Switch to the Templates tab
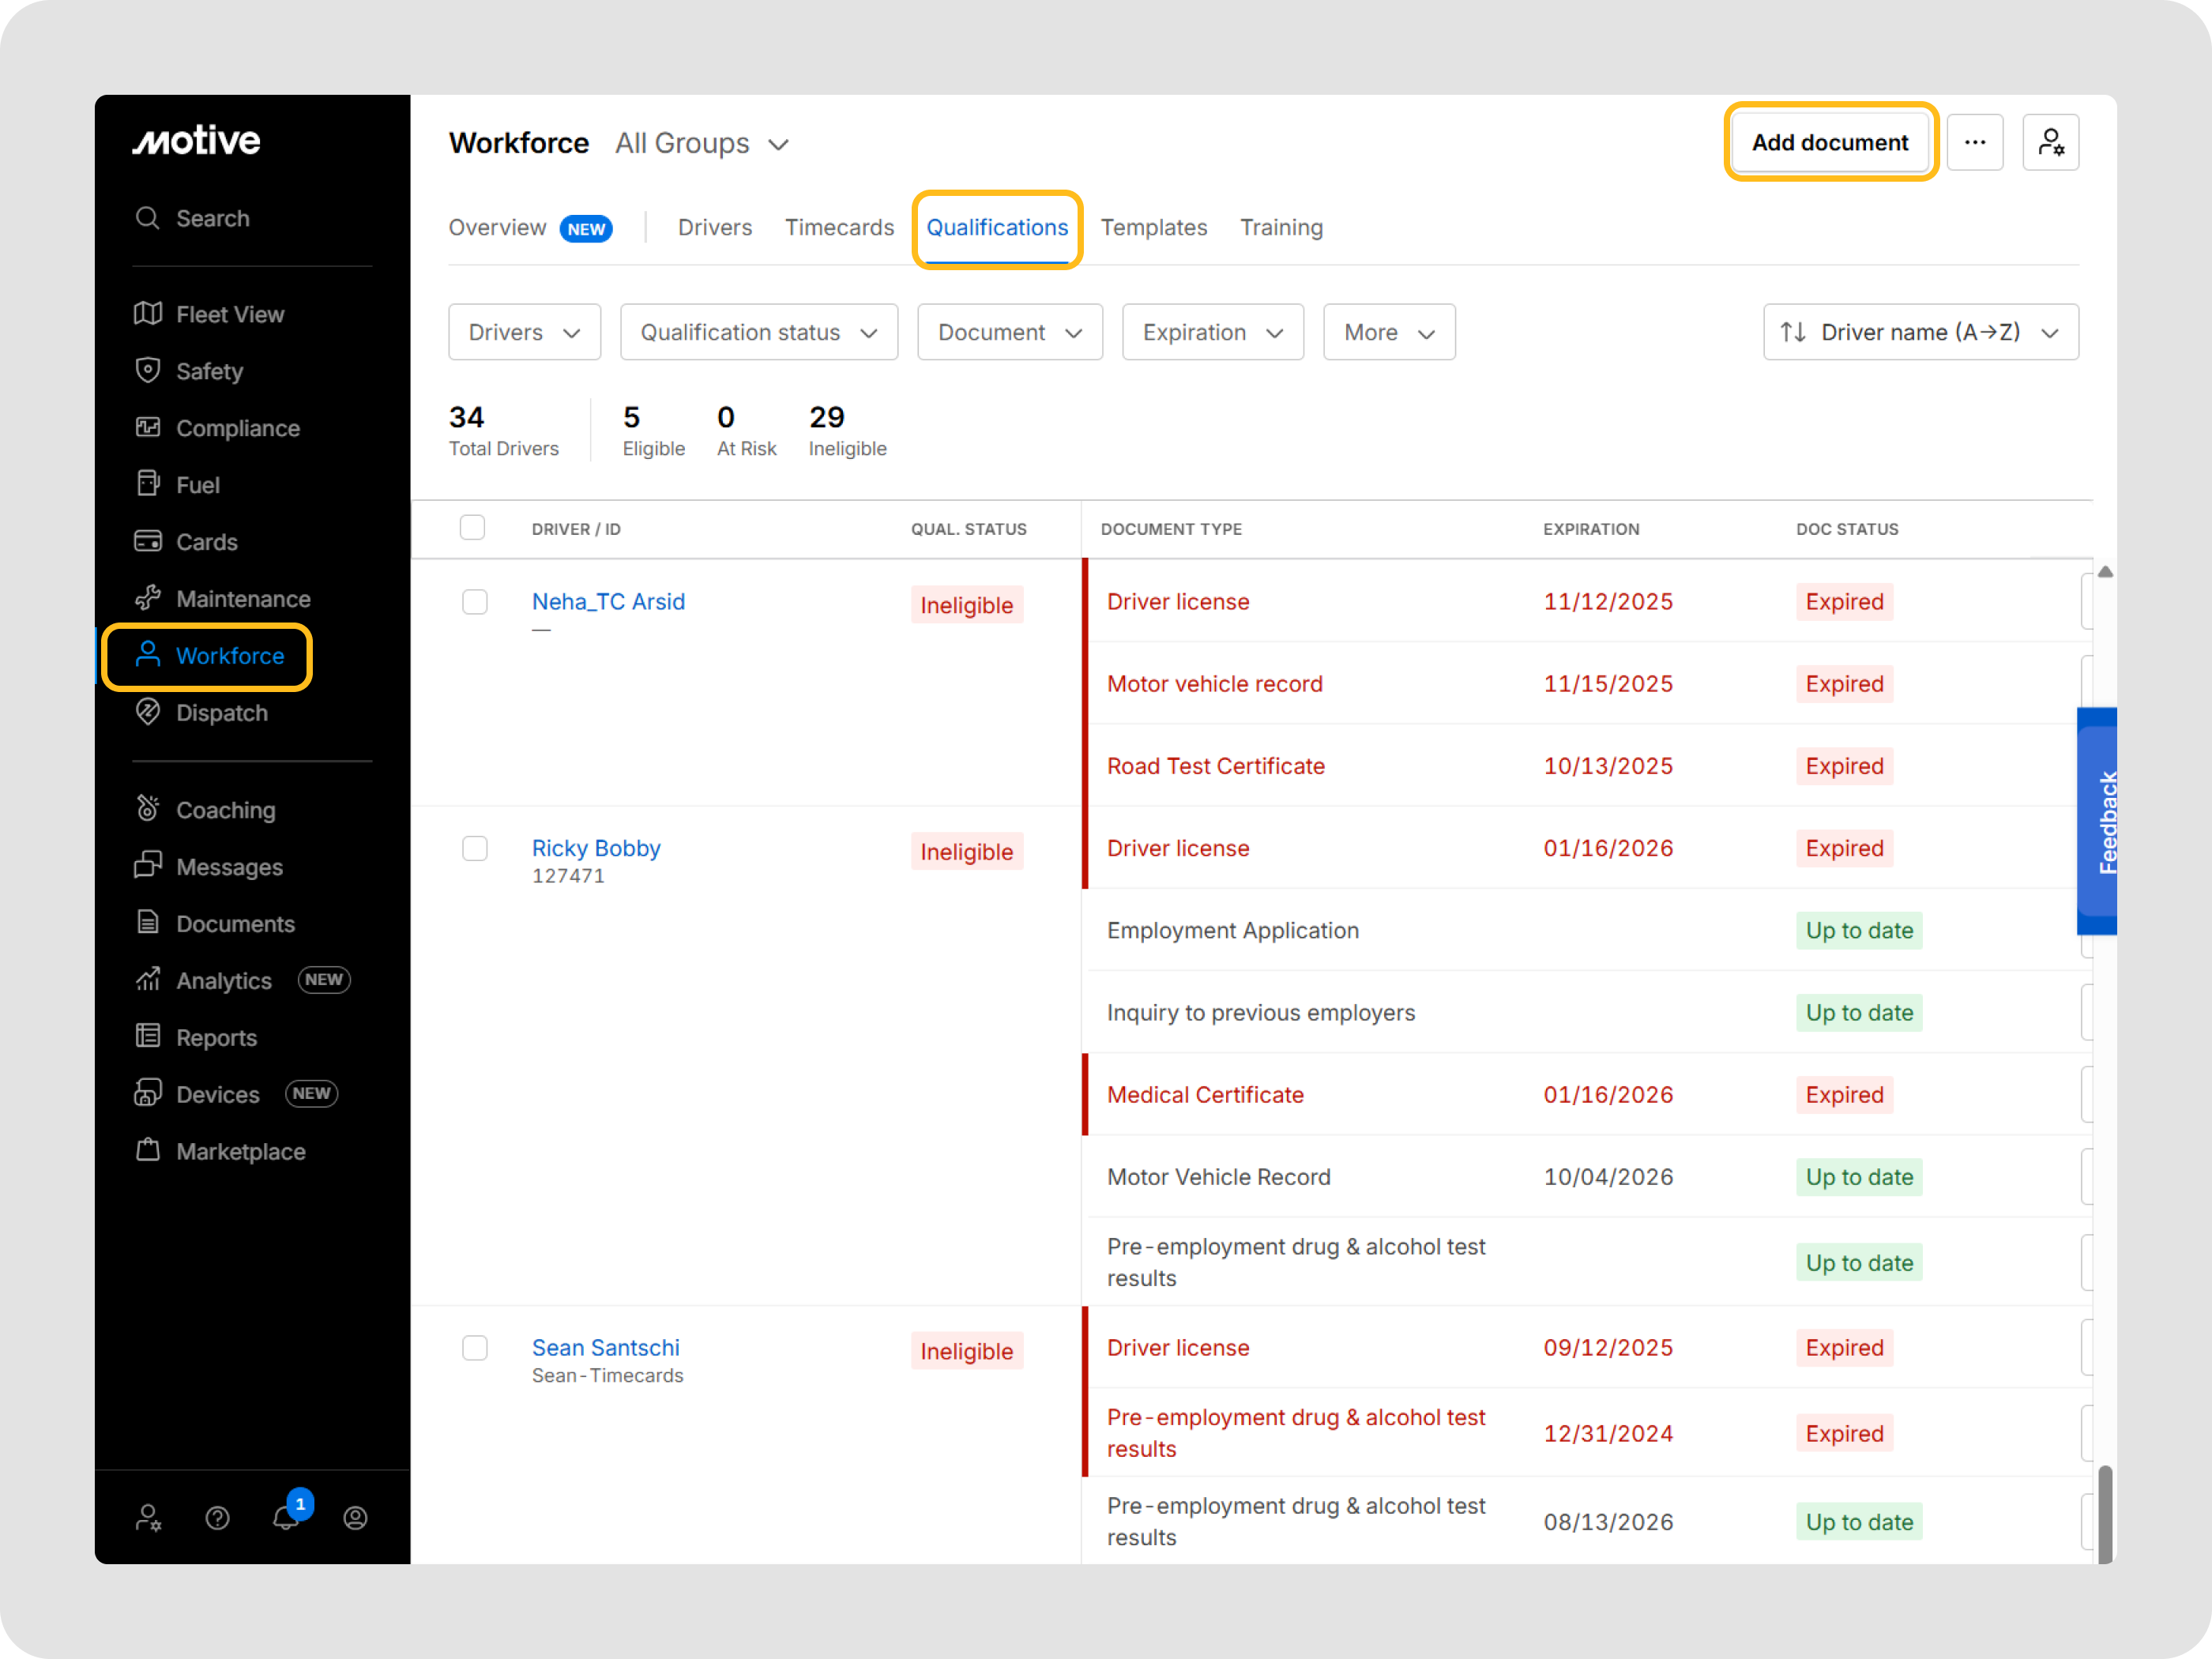The width and height of the screenshot is (2212, 1659). pyautogui.click(x=1153, y=228)
